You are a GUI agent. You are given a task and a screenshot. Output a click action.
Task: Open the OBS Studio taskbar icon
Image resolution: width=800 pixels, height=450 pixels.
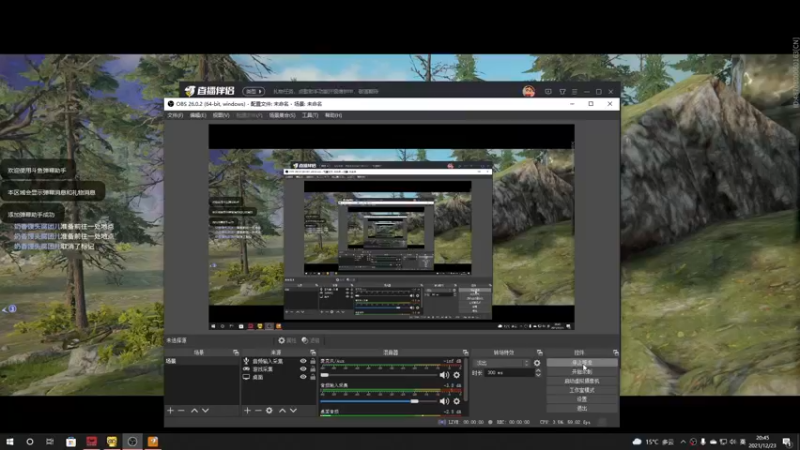pyautogui.click(x=132, y=441)
